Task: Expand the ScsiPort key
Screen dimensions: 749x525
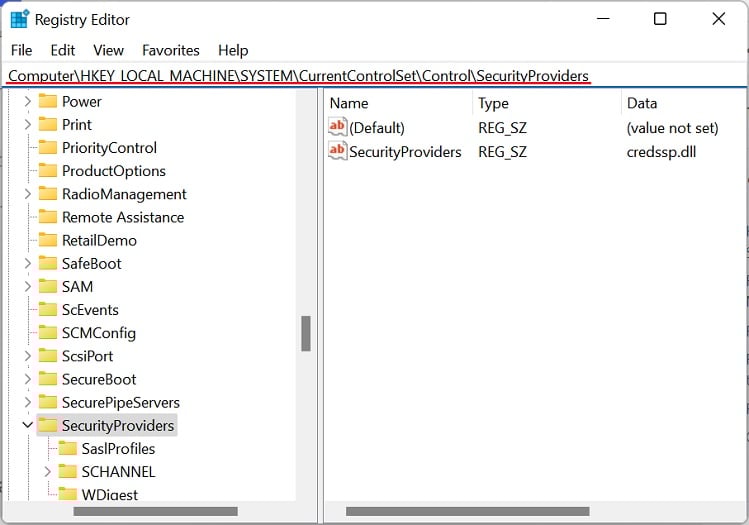Action: coord(27,356)
